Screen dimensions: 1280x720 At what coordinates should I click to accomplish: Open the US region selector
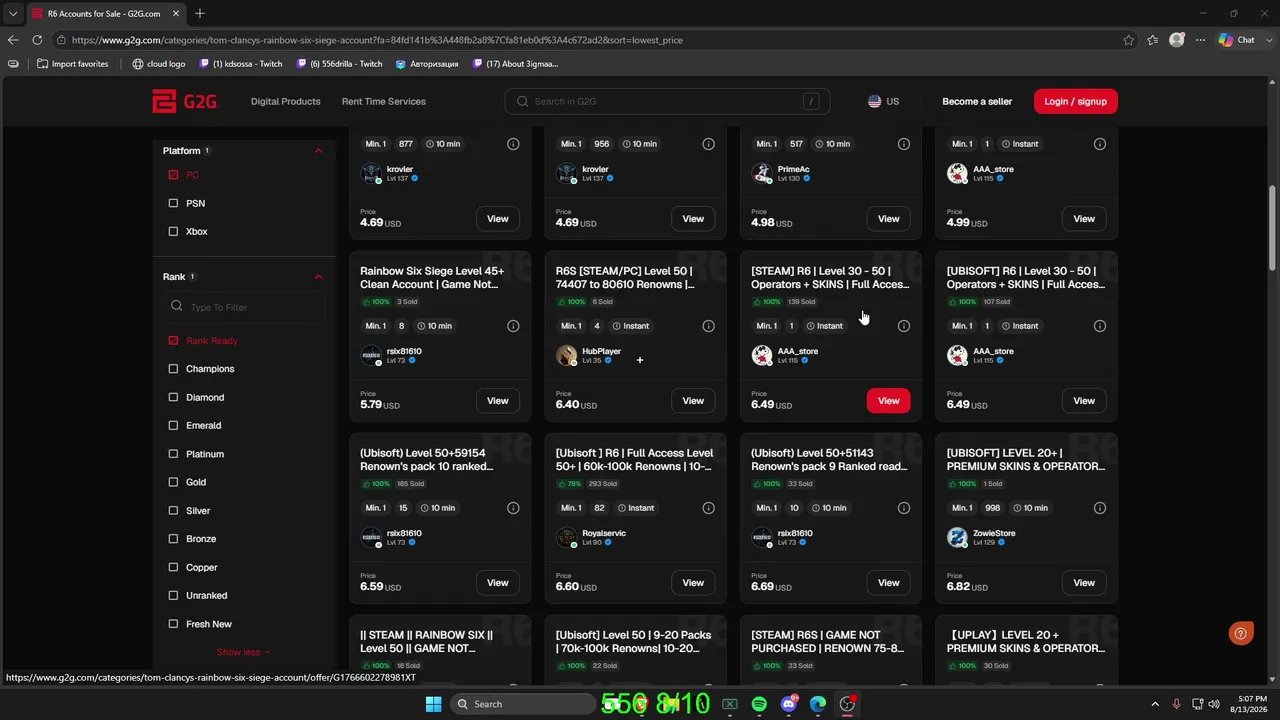click(x=883, y=101)
